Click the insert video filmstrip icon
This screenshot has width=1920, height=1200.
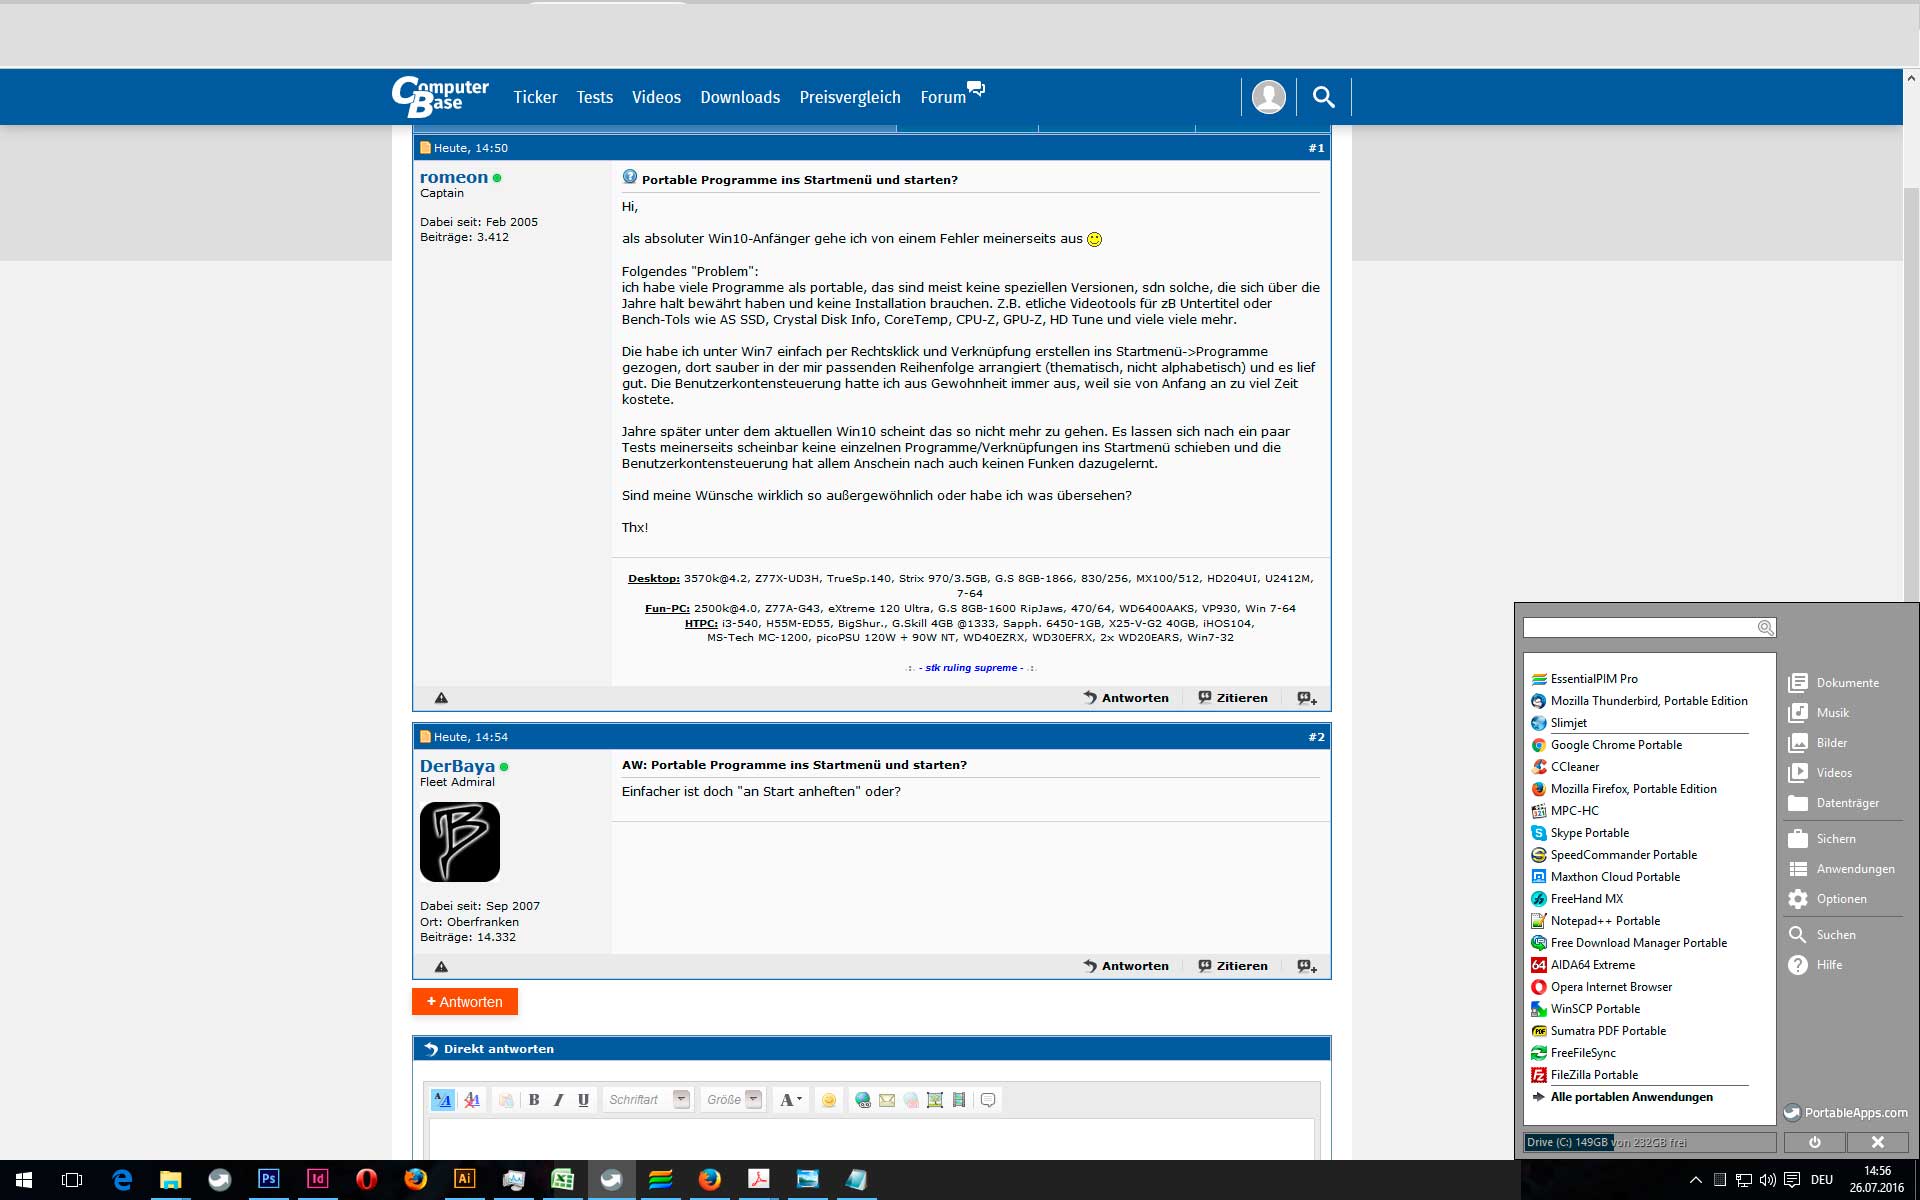[x=959, y=1100]
